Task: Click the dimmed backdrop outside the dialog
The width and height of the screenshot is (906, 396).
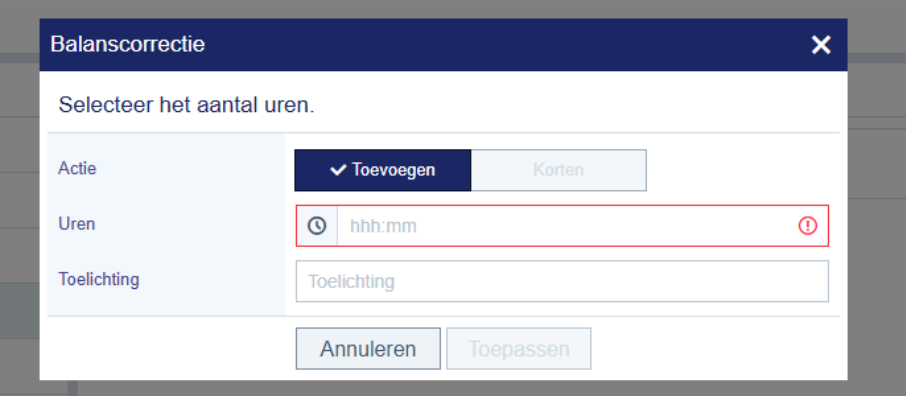Action: tap(877, 231)
